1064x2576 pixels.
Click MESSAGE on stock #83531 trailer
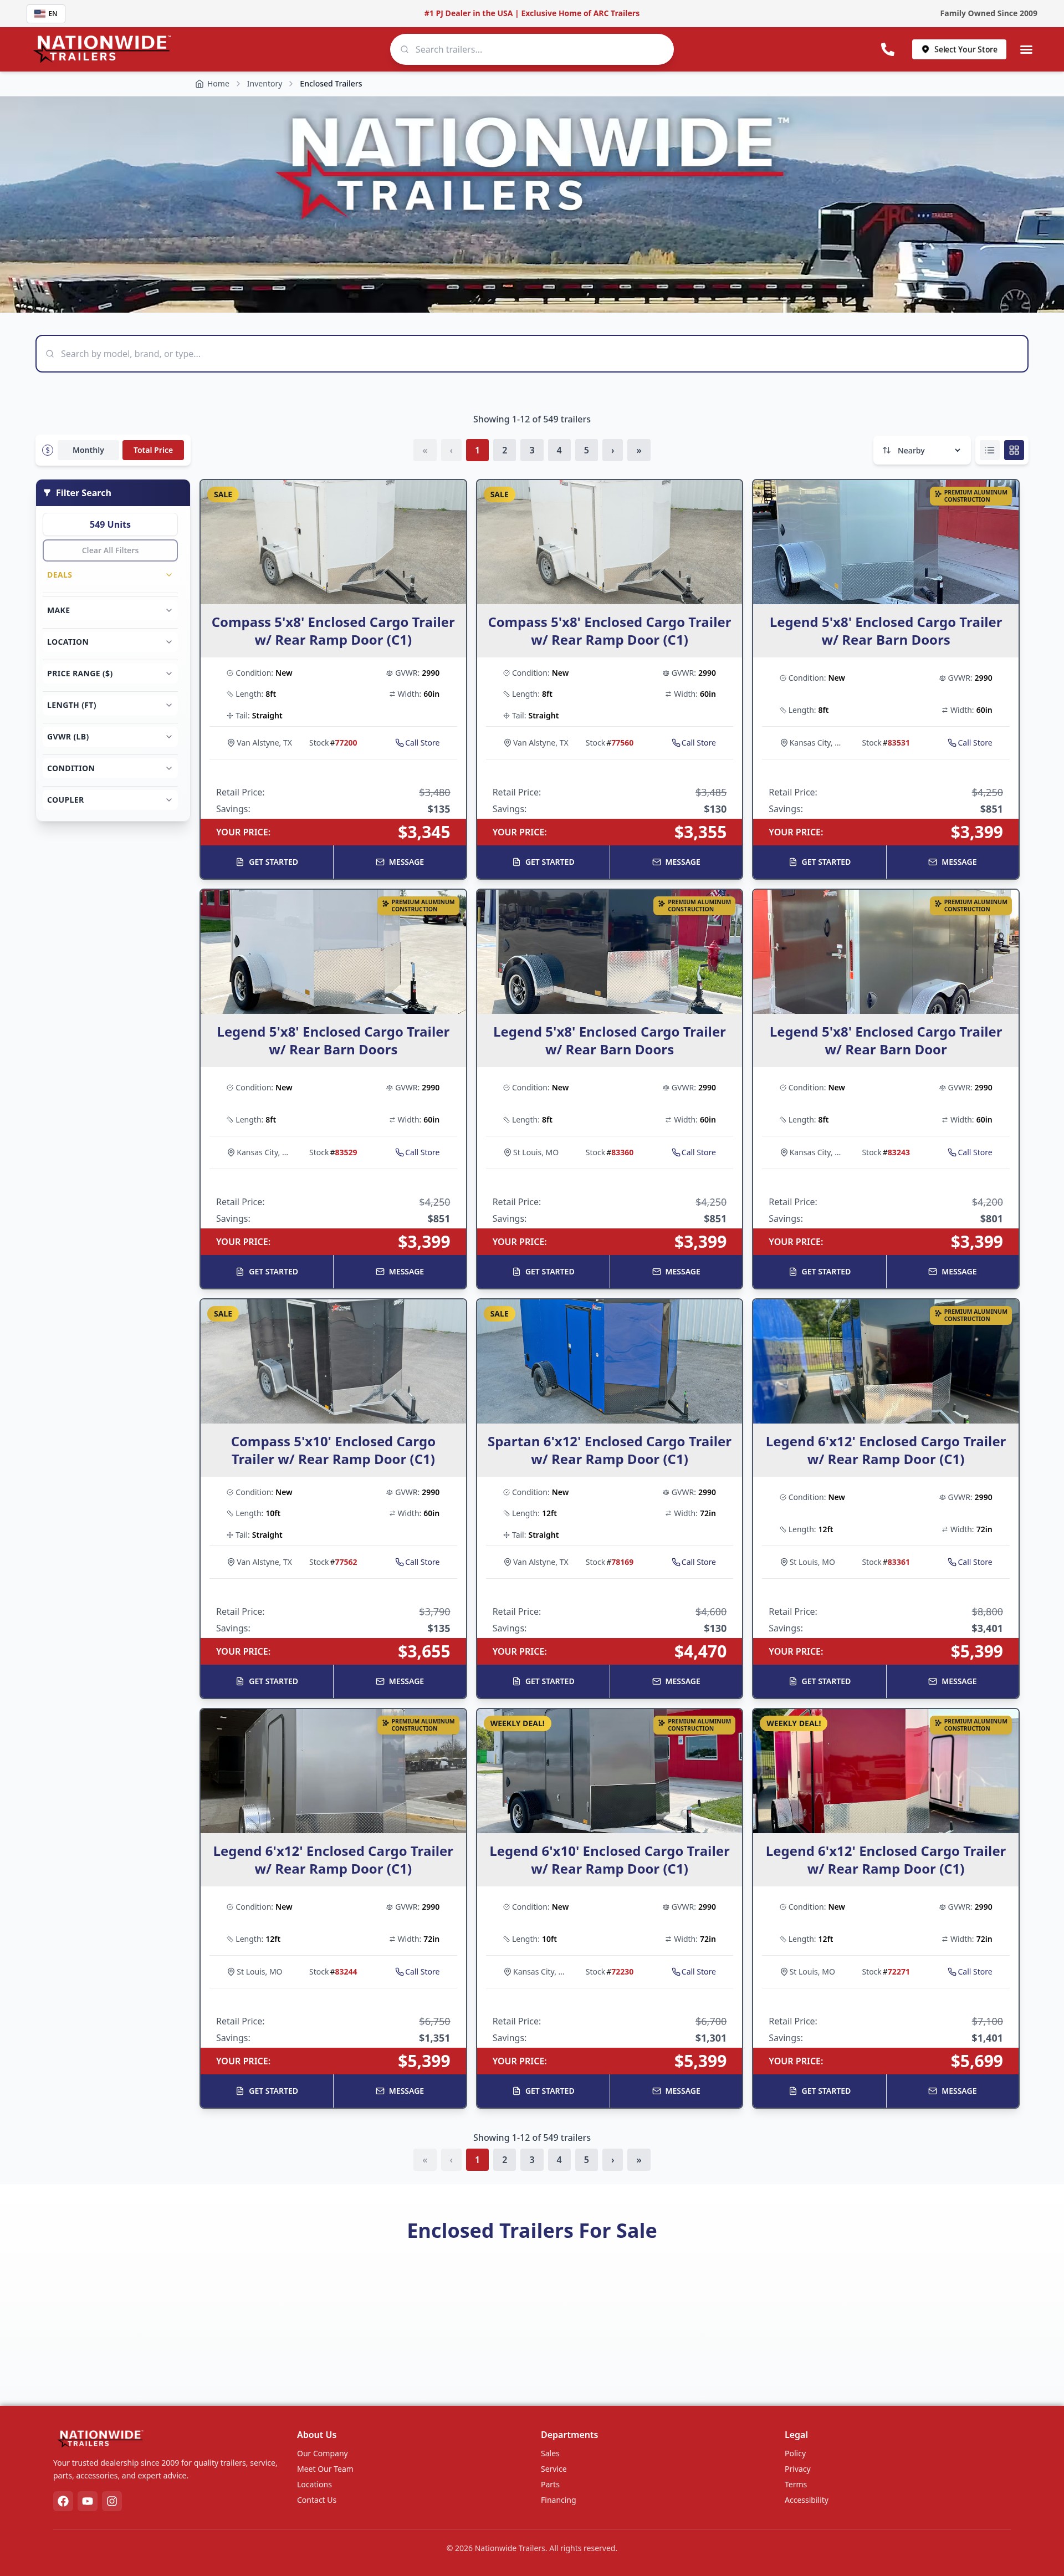pos(953,862)
